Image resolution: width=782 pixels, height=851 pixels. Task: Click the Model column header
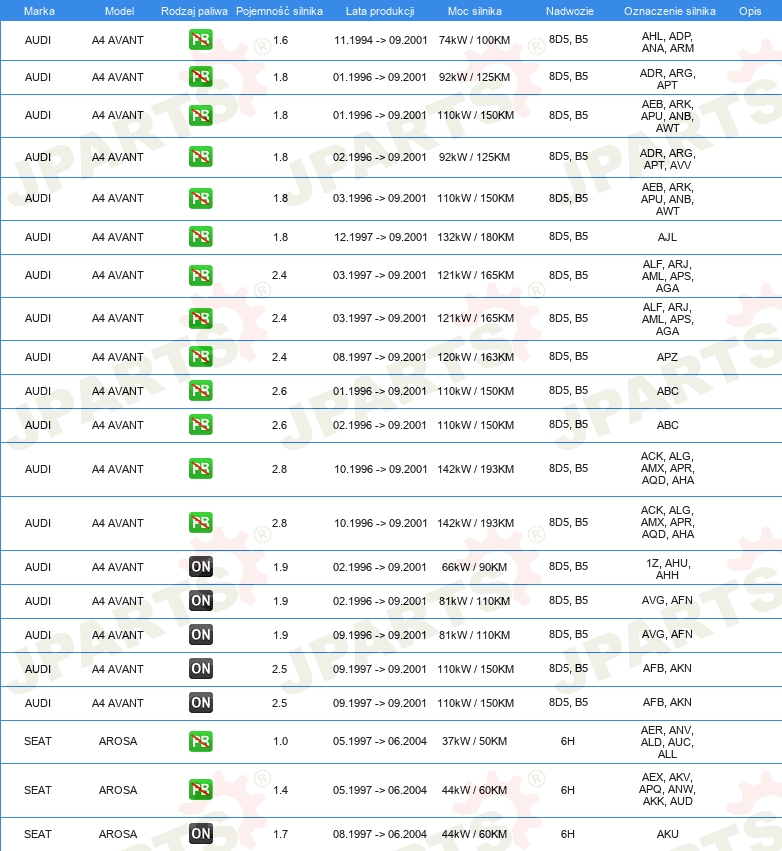119,11
